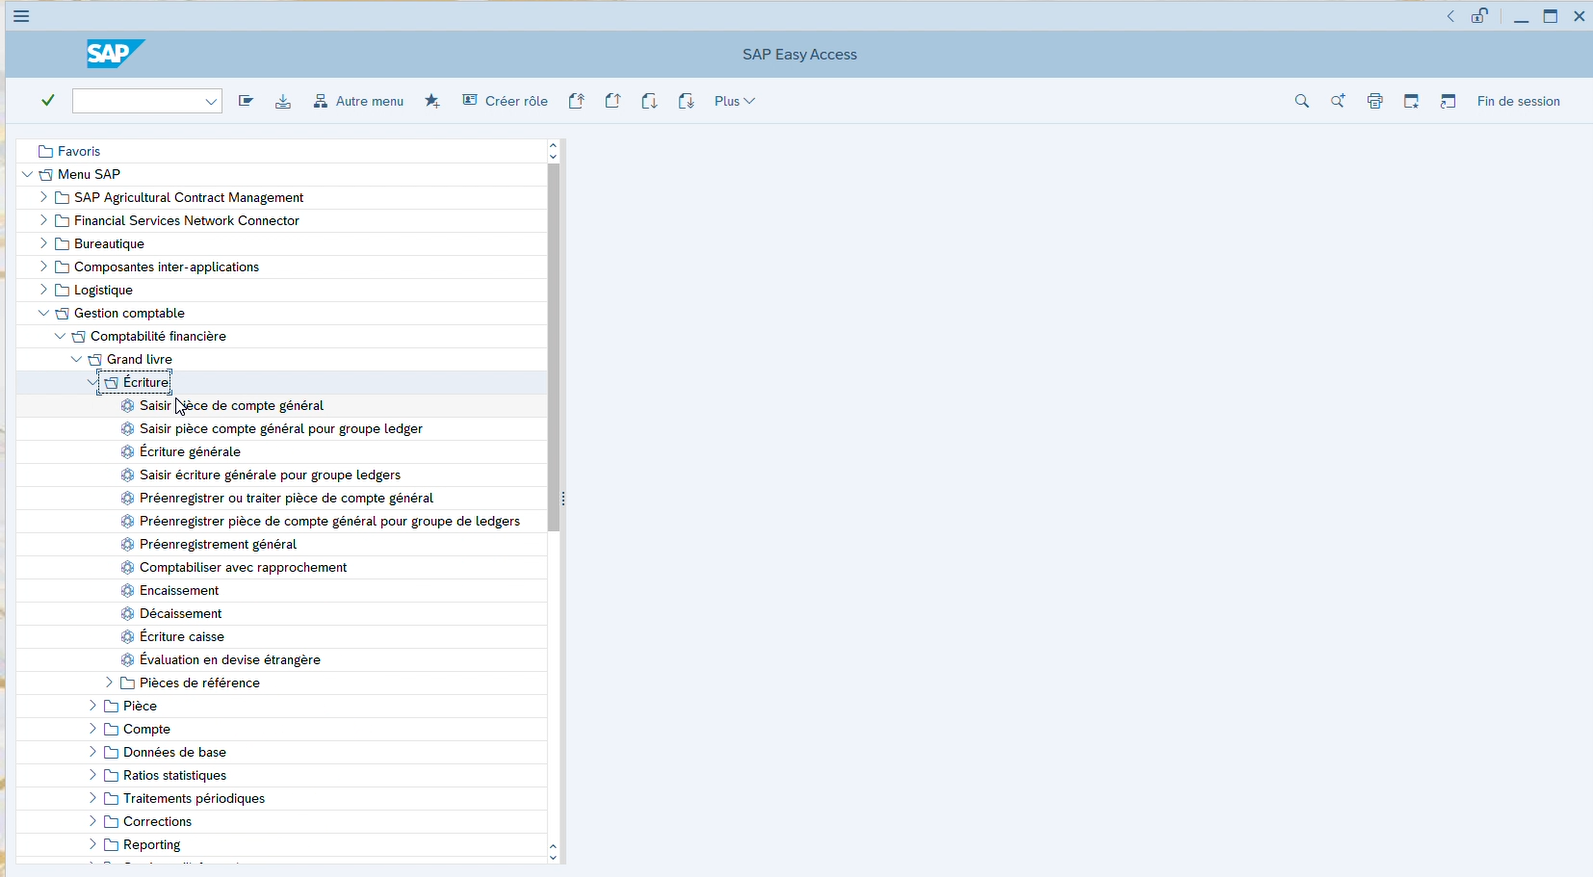Expand SAP Agricultural Contract Management node

pyautogui.click(x=43, y=197)
